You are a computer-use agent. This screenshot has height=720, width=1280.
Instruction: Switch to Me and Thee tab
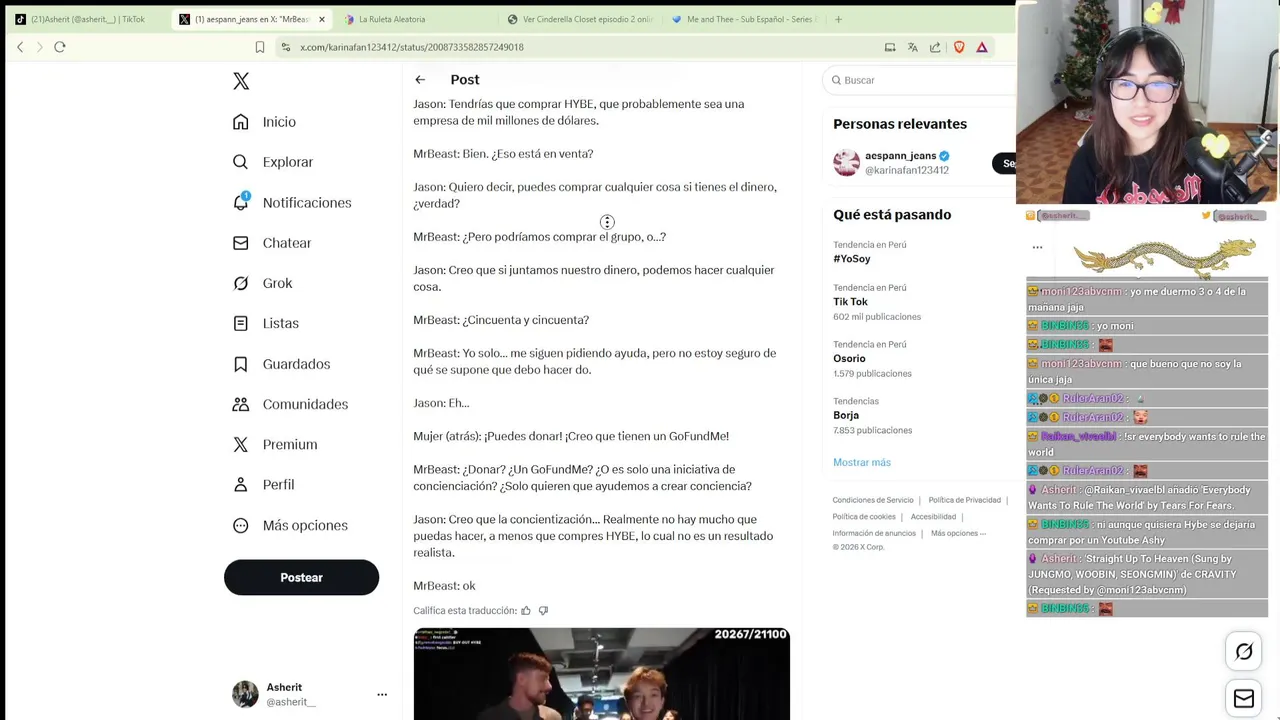744,19
